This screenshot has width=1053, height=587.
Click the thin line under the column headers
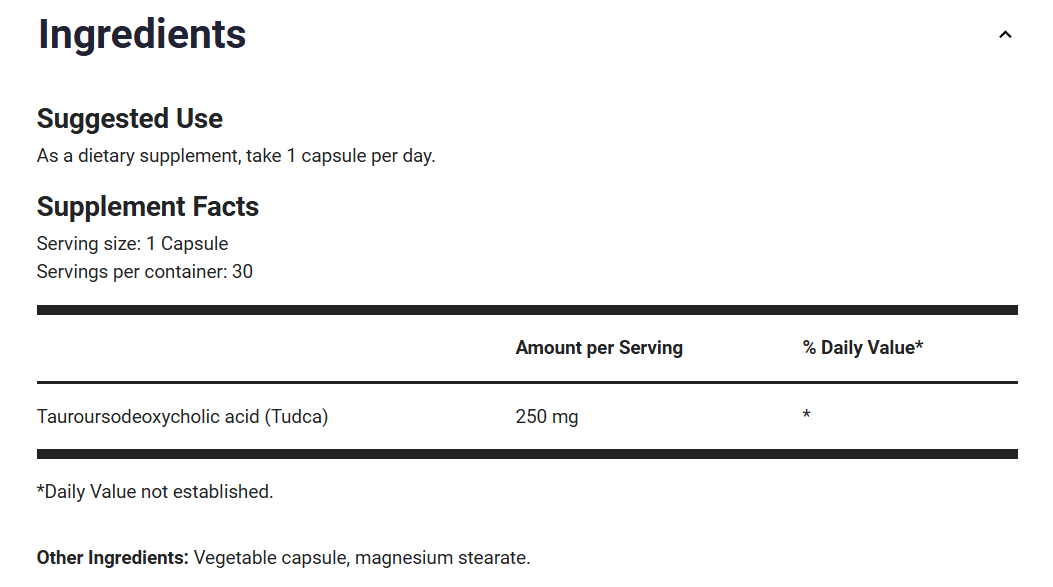tap(527, 382)
